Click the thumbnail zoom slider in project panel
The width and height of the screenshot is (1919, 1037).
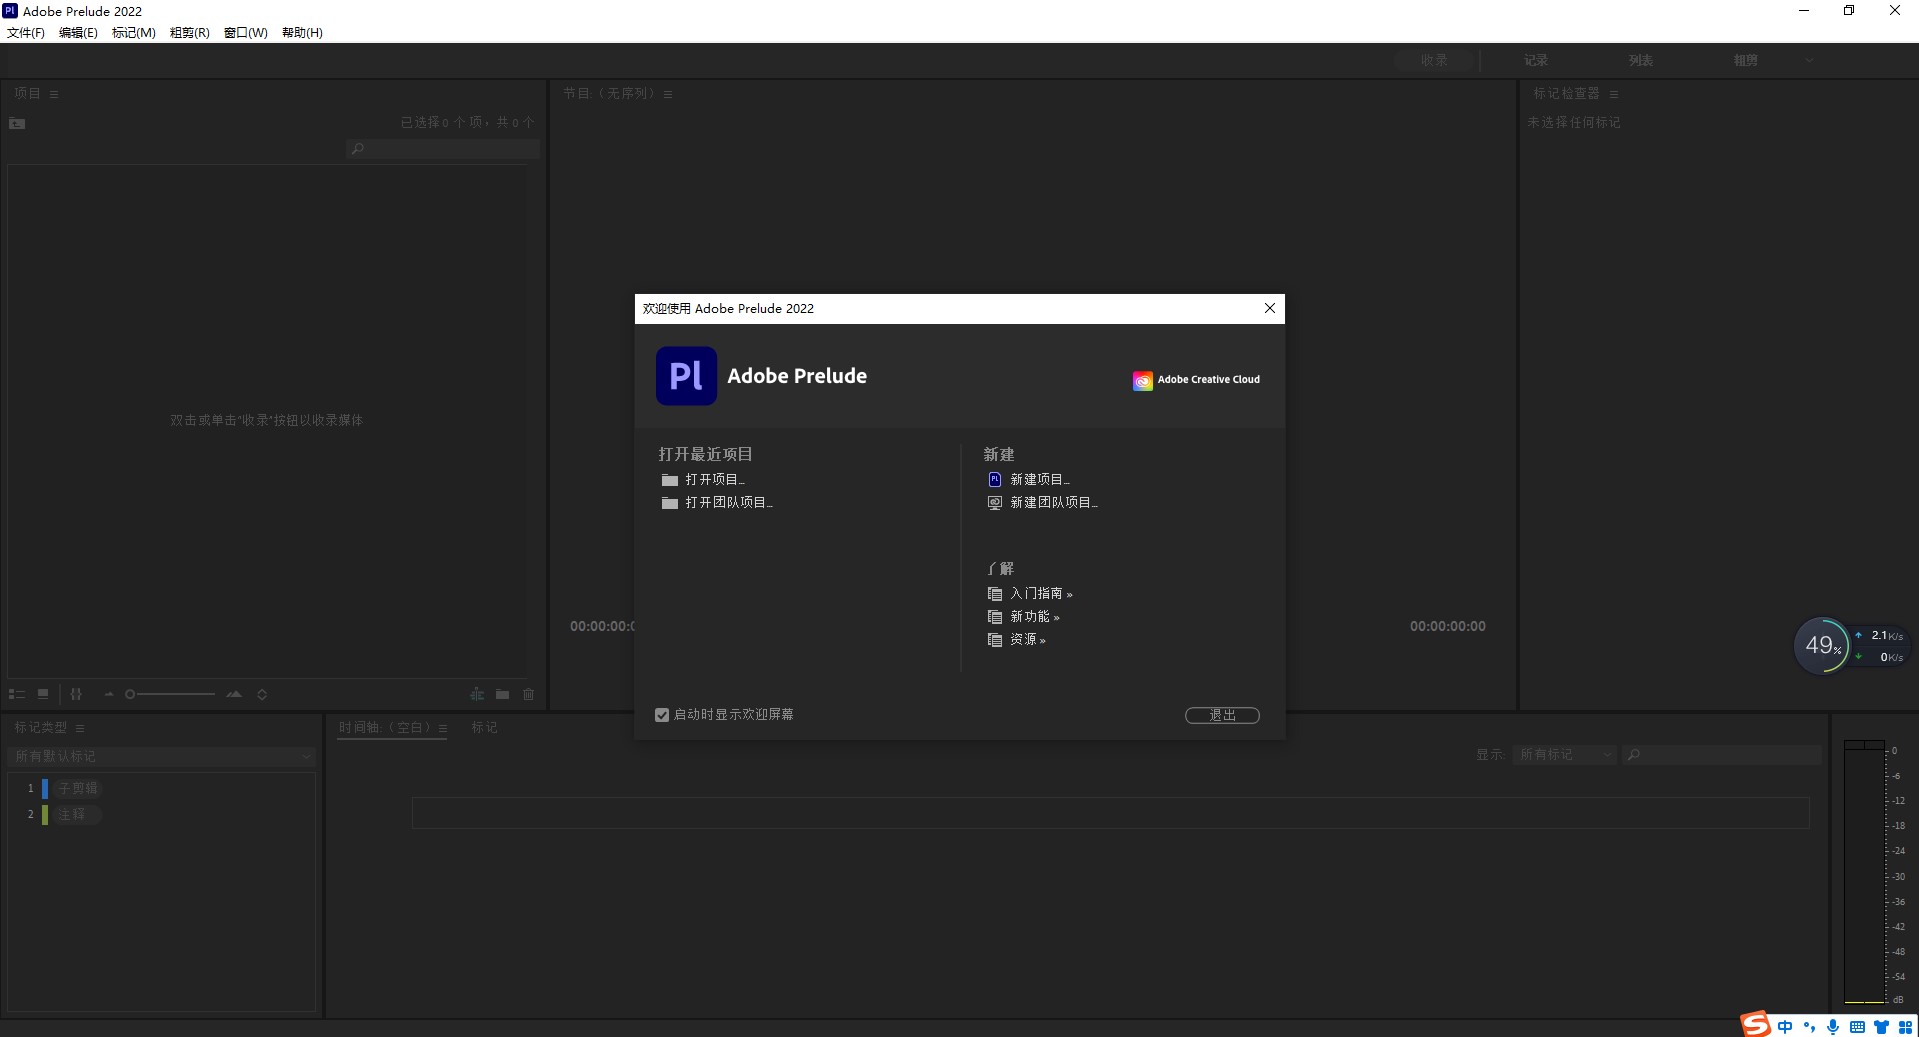[x=170, y=694]
